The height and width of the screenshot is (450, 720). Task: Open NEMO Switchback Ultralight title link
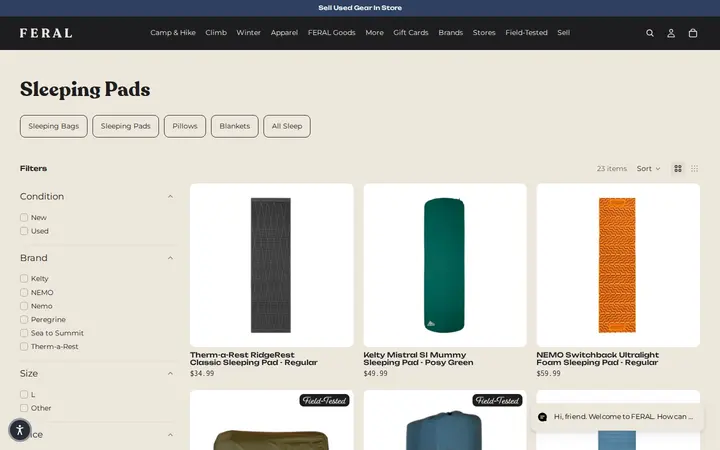(x=597, y=359)
